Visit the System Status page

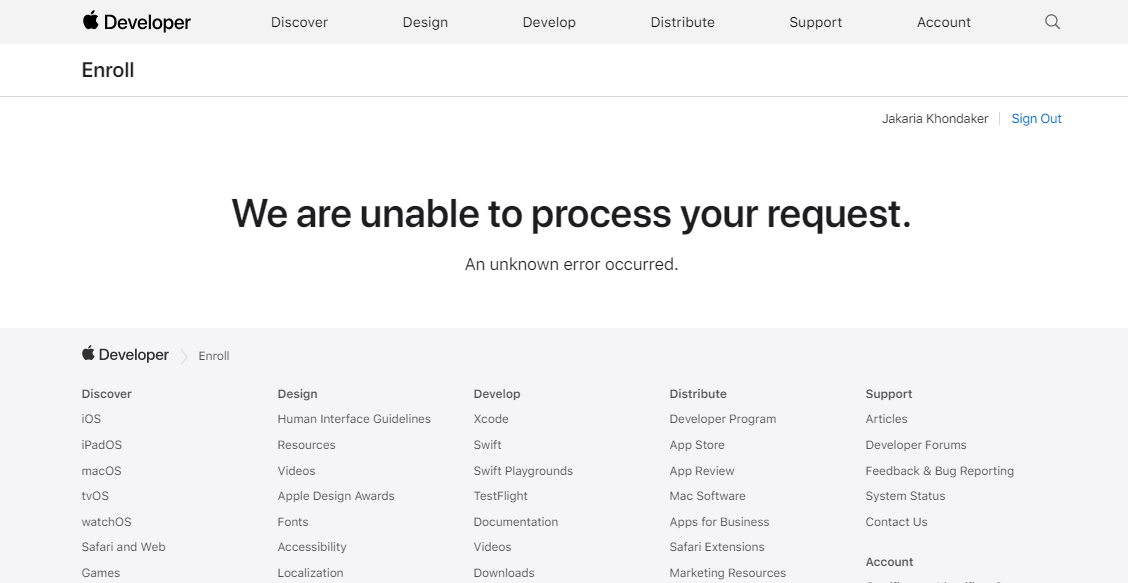click(905, 495)
